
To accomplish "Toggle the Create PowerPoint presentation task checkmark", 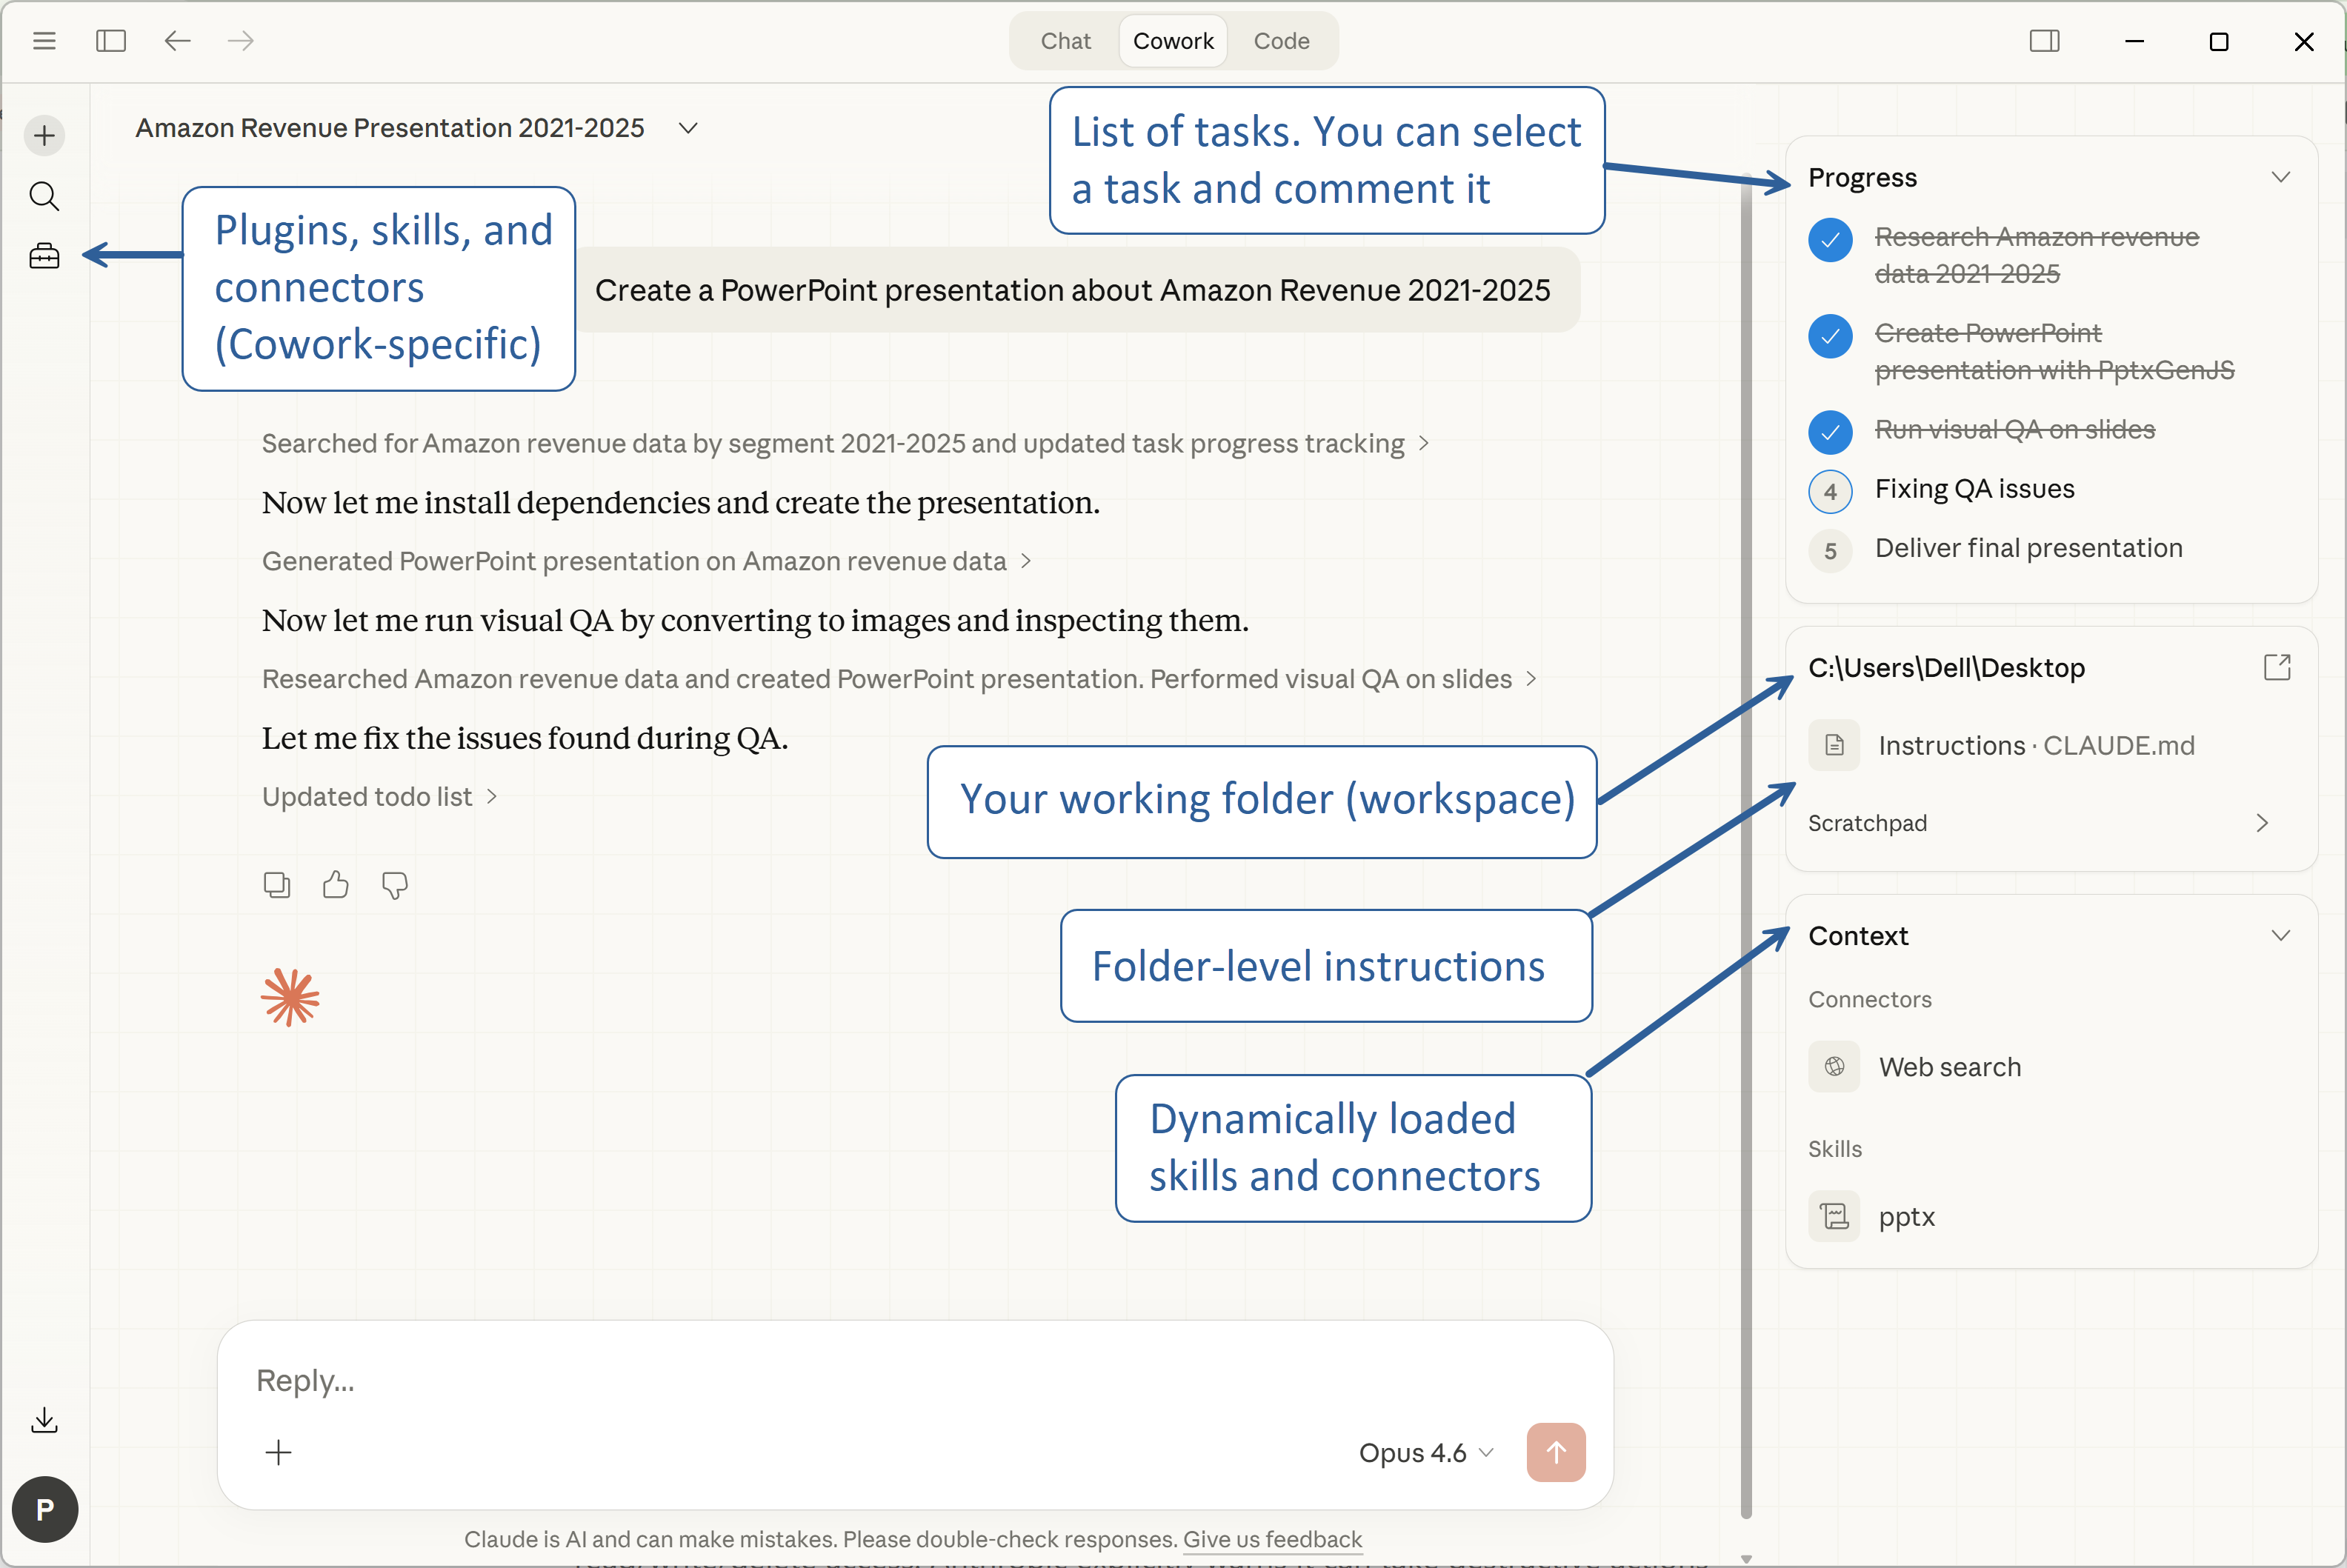I will [1830, 336].
